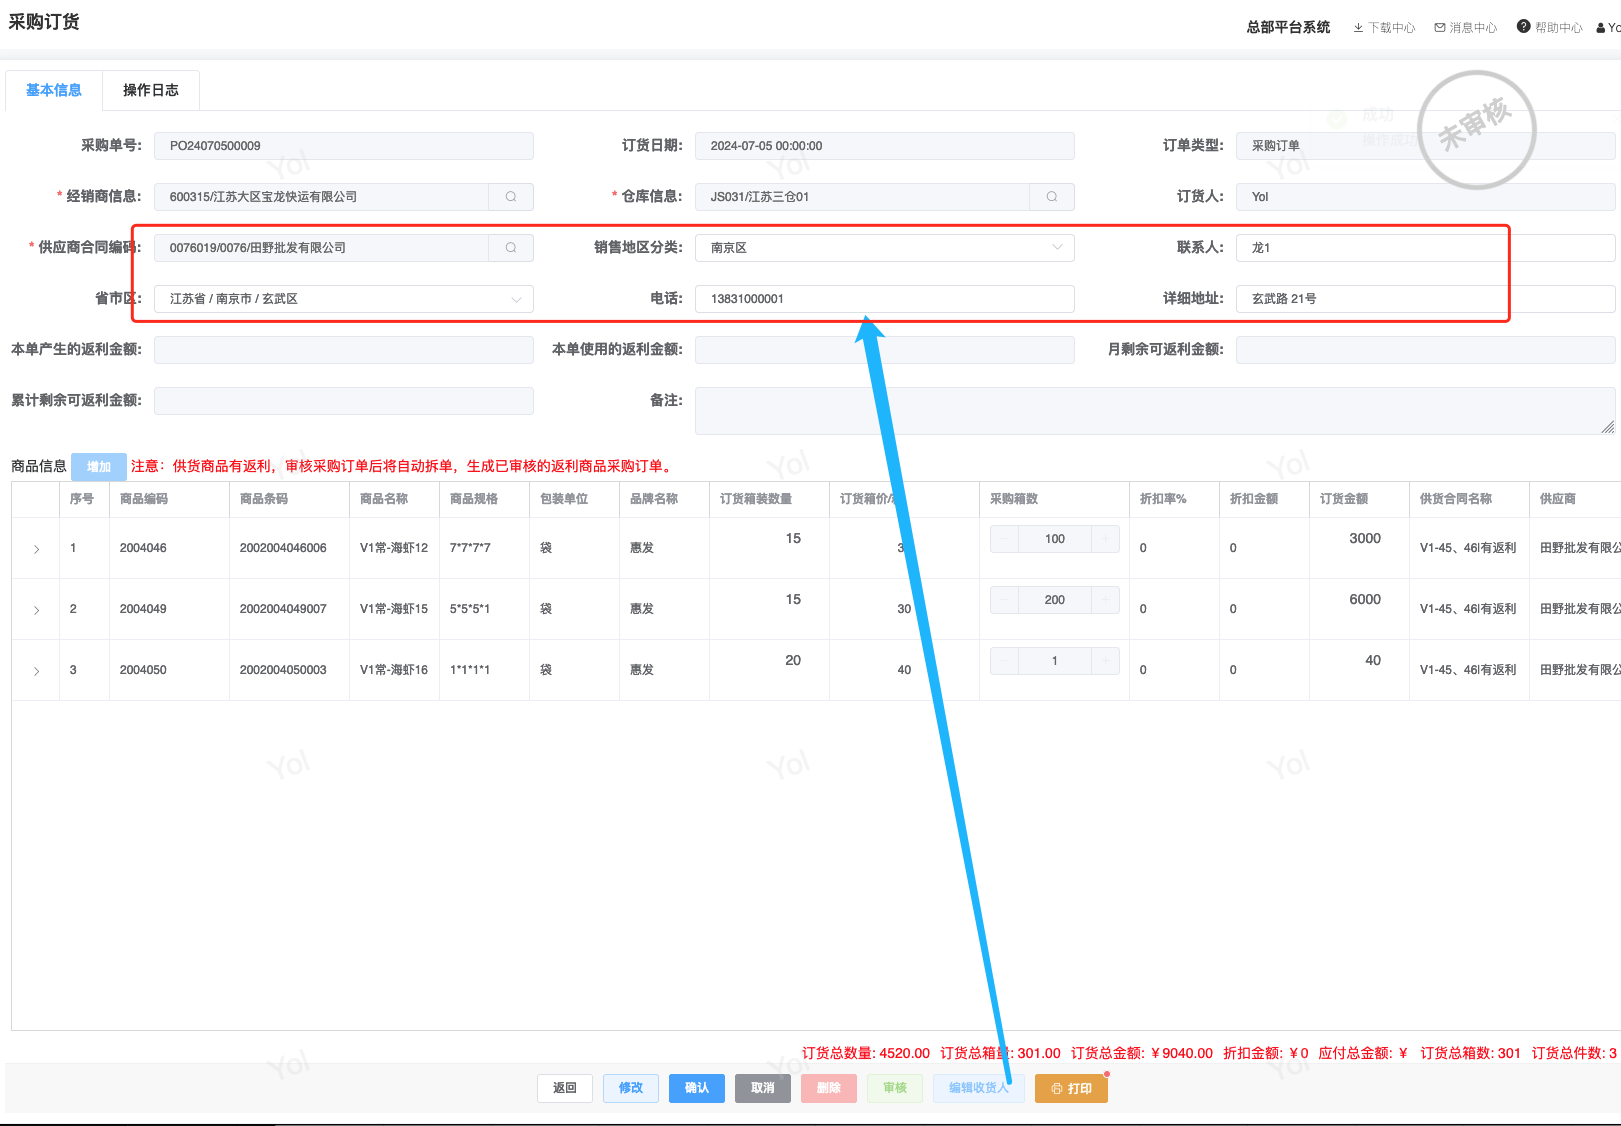Click the 累计剩余可返利金额 field
This screenshot has height=1126, width=1621.
pos(344,401)
